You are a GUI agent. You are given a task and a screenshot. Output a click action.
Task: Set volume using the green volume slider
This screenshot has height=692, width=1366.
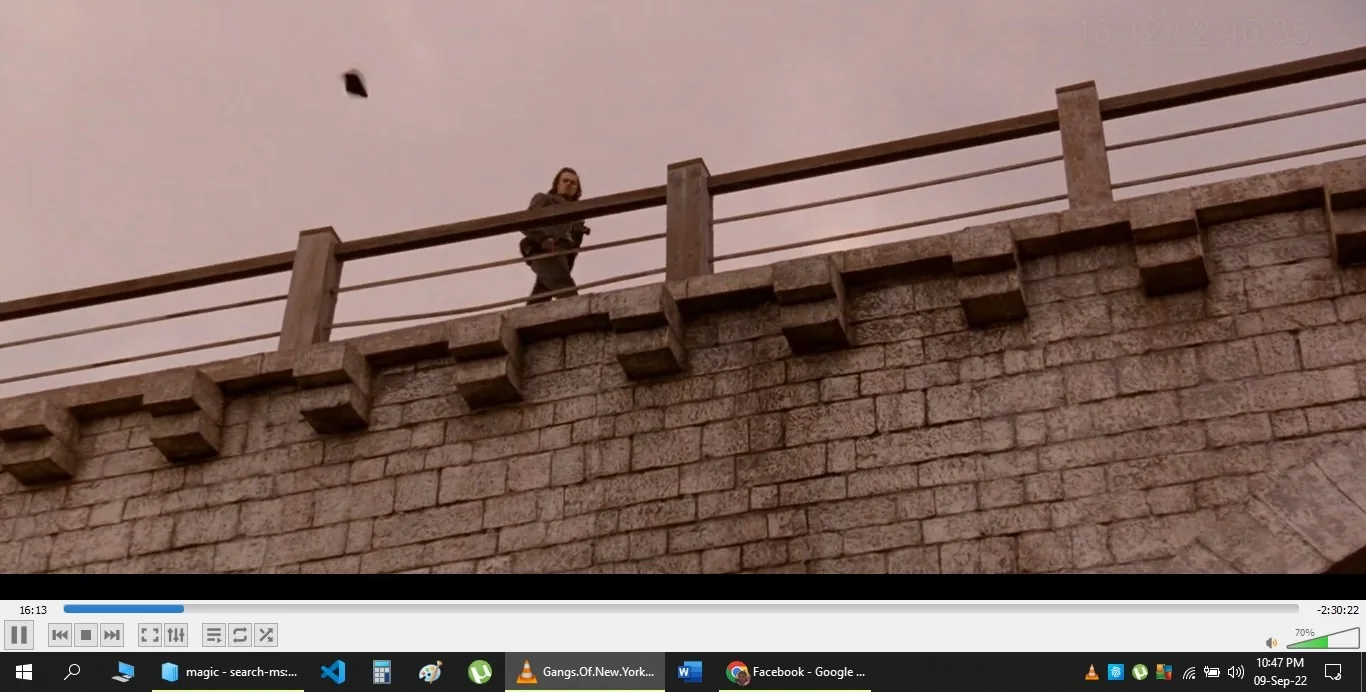(x=1323, y=638)
